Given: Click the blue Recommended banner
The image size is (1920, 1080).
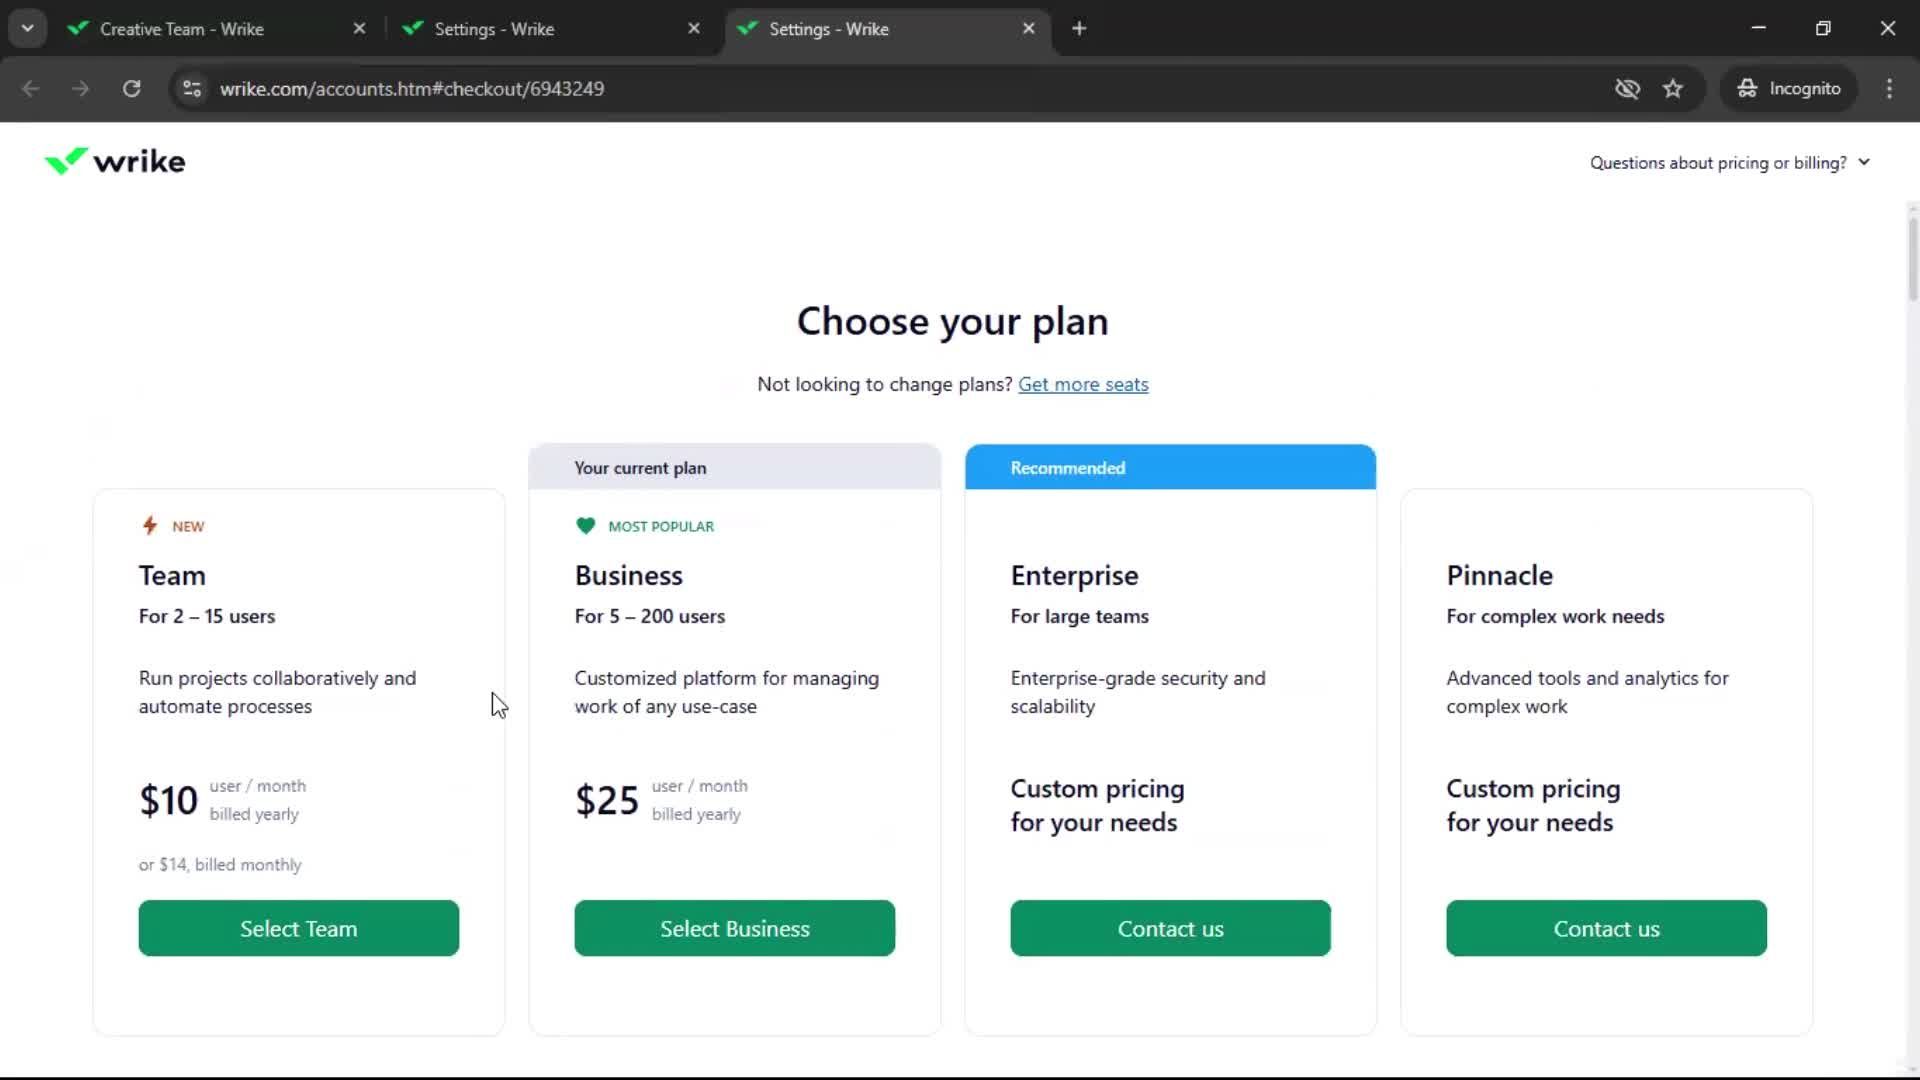Looking at the screenshot, I should pyautogui.click(x=1170, y=468).
